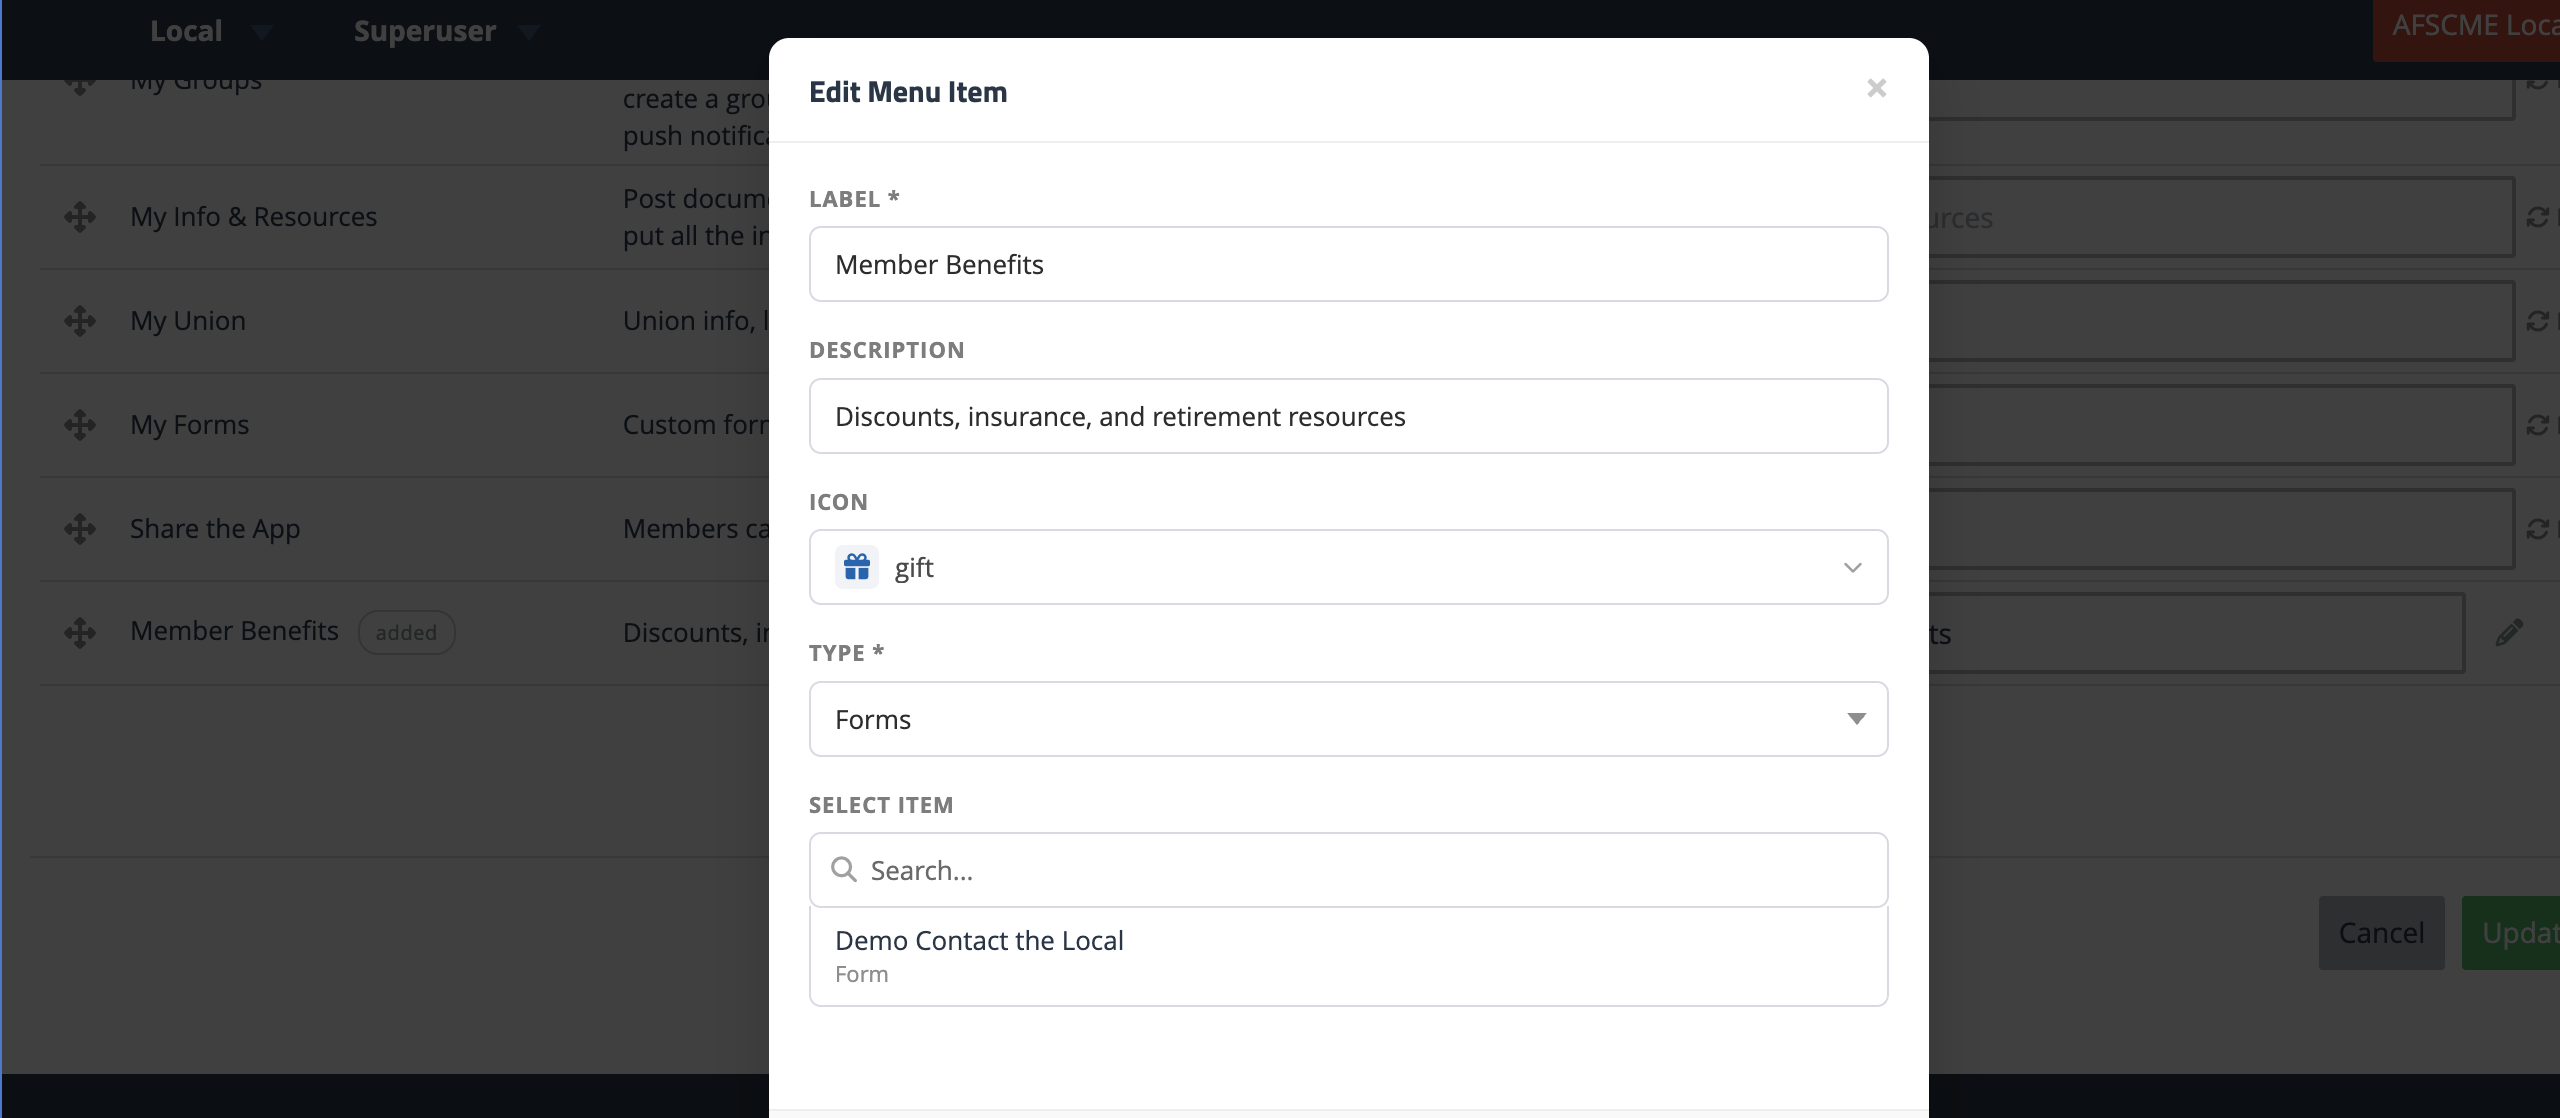Click the My Info & Resources row label
Image resolution: width=2560 pixels, height=1118 pixels.
pyautogui.click(x=253, y=217)
